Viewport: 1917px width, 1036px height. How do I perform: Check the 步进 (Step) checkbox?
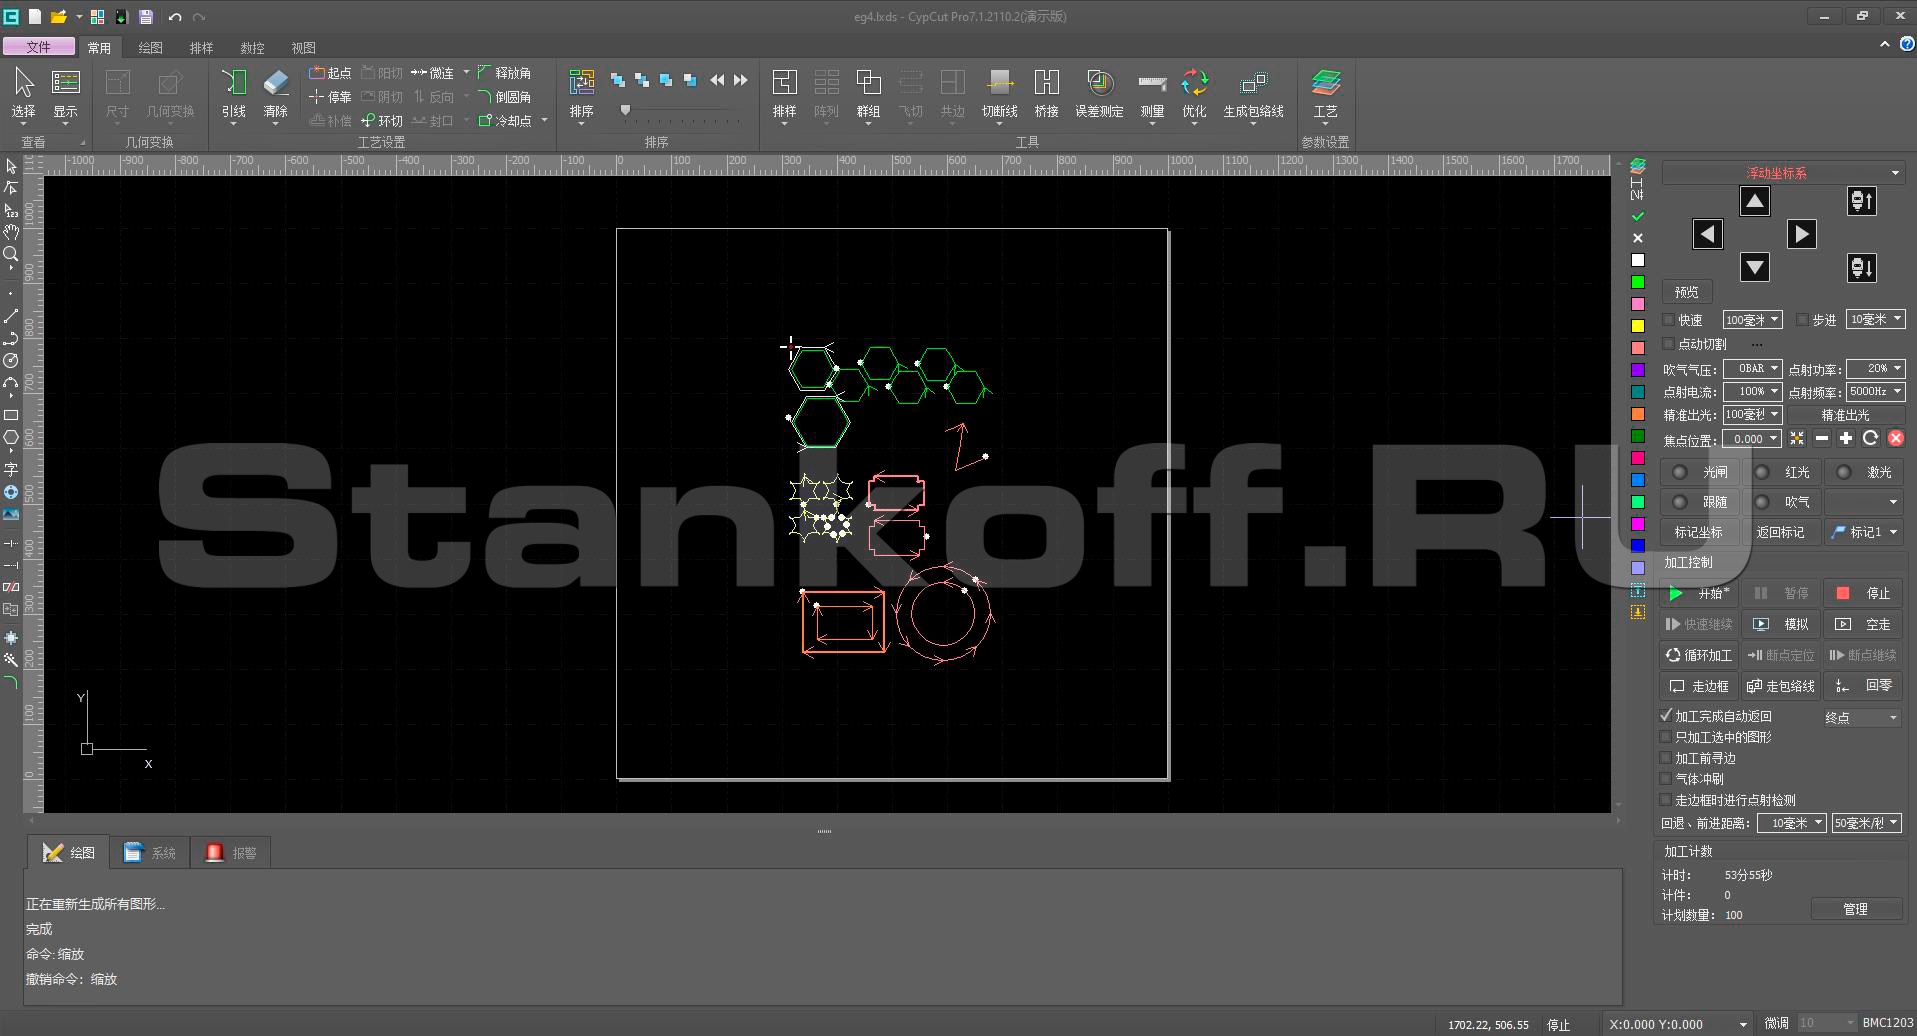click(1802, 320)
